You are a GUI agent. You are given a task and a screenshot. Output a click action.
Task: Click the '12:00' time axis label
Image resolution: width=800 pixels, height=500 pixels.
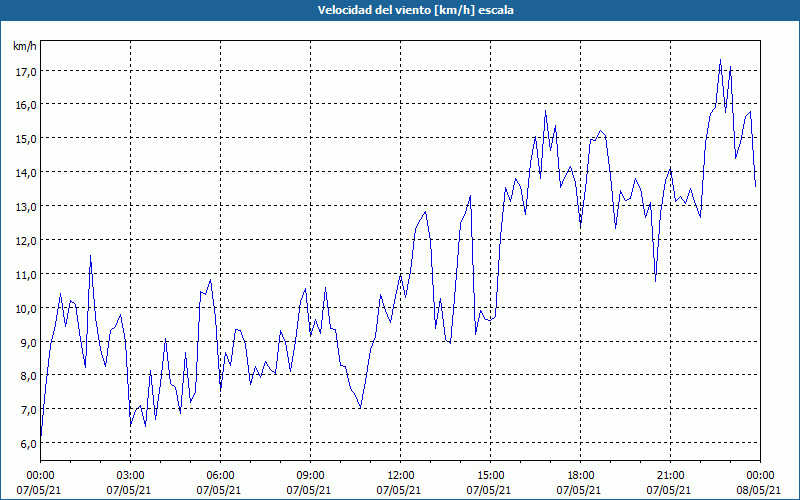pos(400,476)
